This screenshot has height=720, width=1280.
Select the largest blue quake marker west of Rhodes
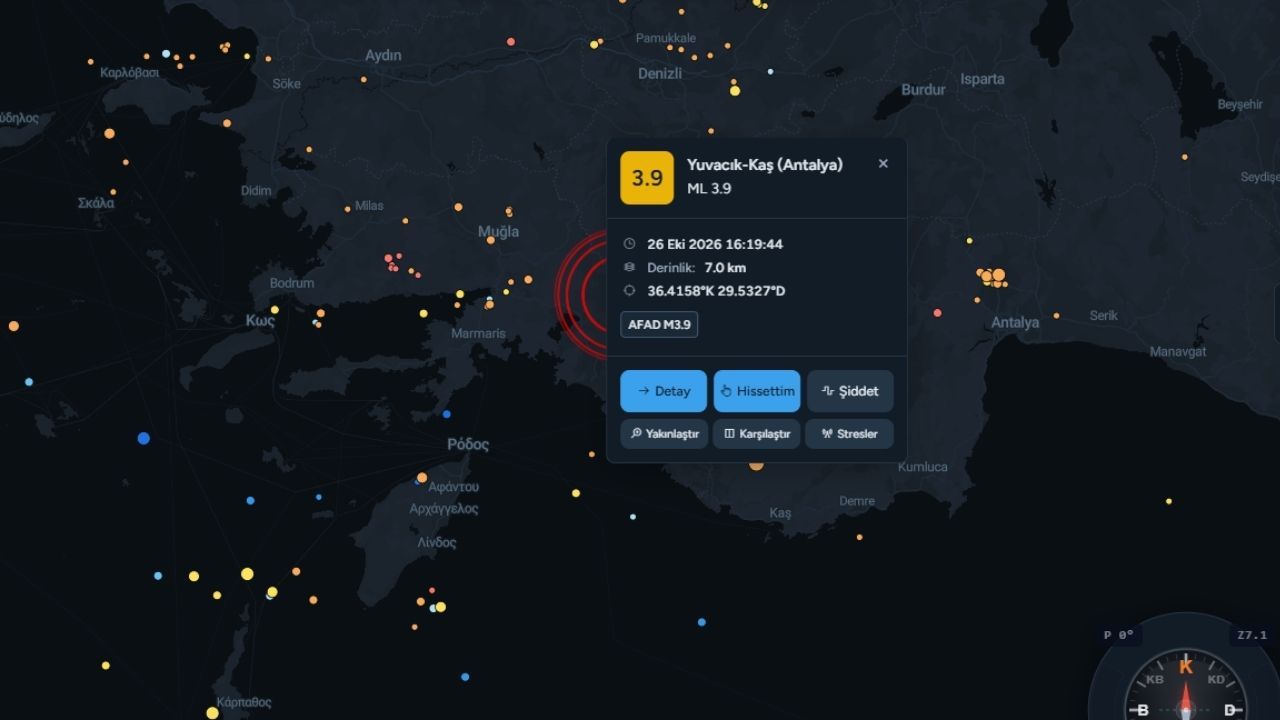tap(143, 438)
